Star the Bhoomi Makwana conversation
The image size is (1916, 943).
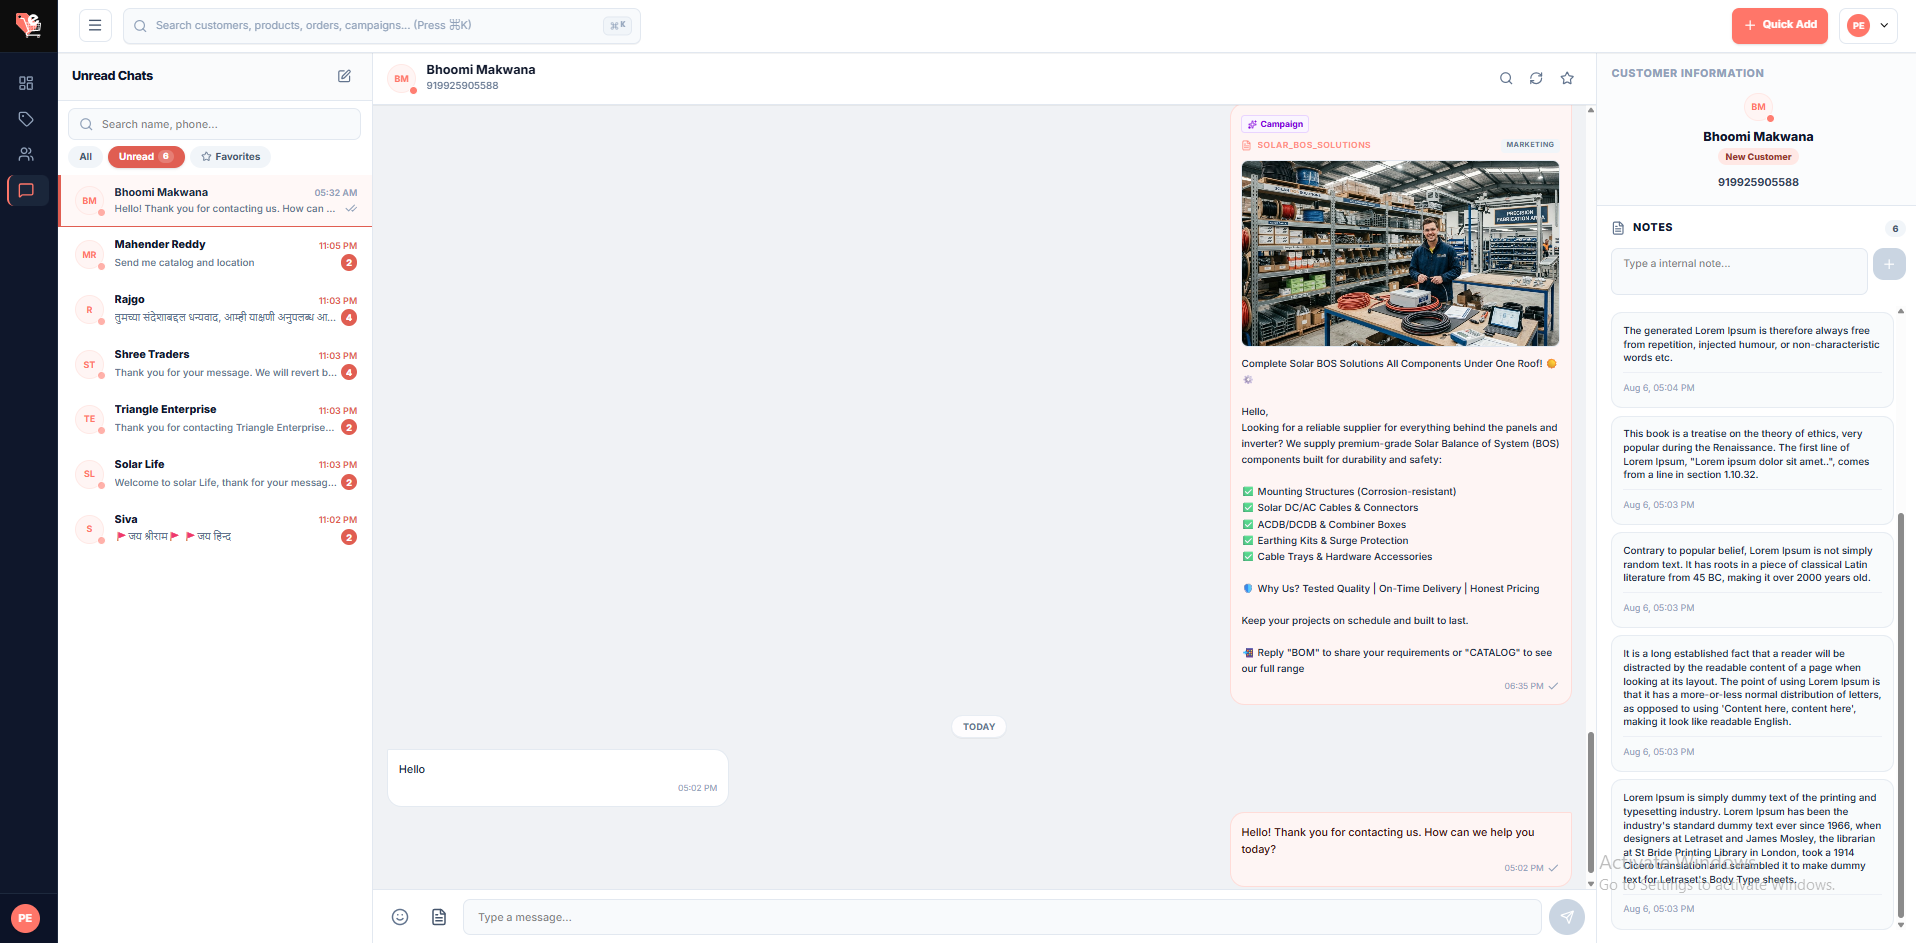[x=1567, y=78]
